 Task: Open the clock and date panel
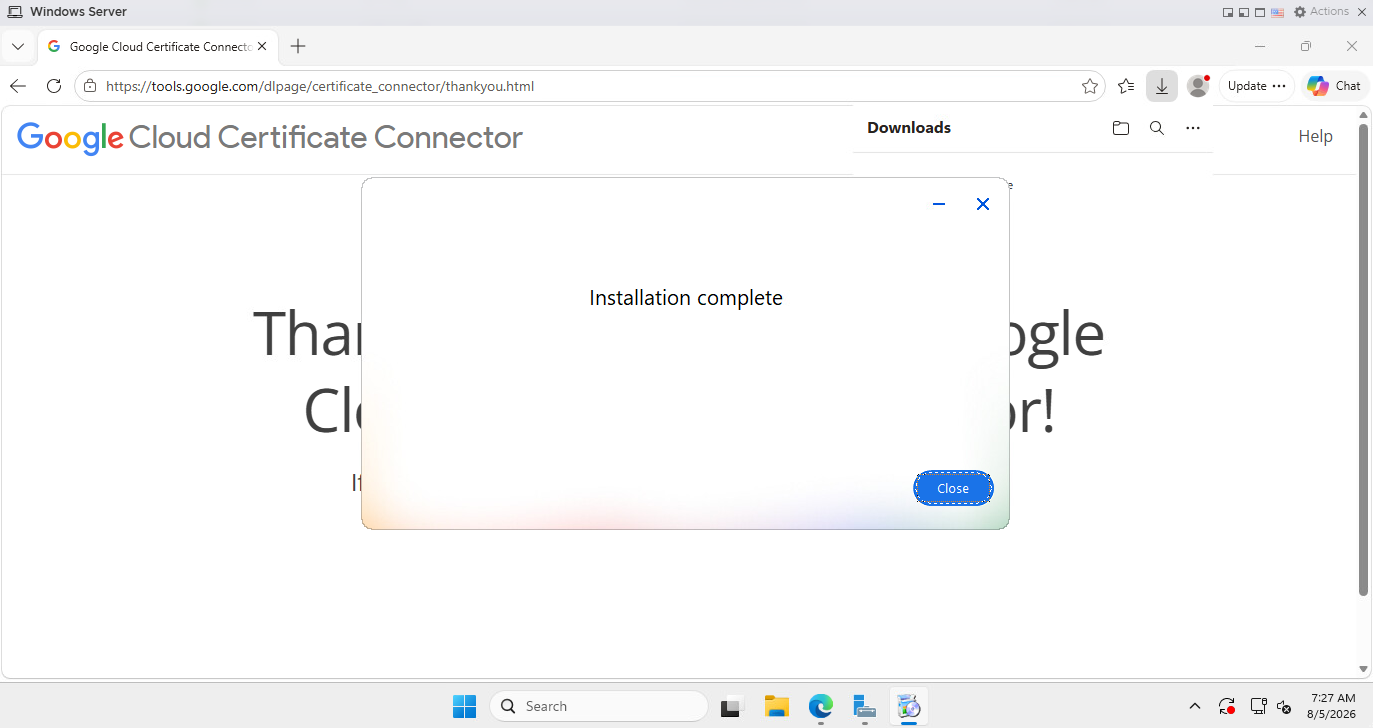(1332, 706)
